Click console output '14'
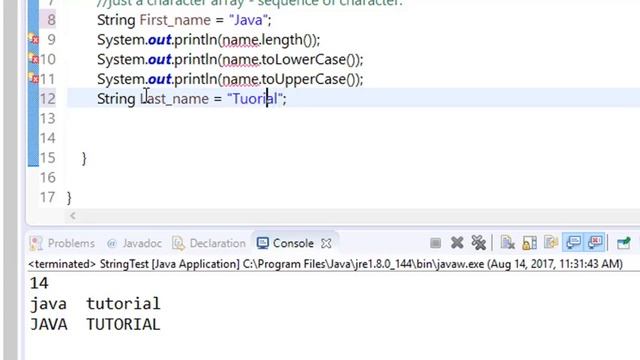The image size is (640, 360). [x=39, y=283]
